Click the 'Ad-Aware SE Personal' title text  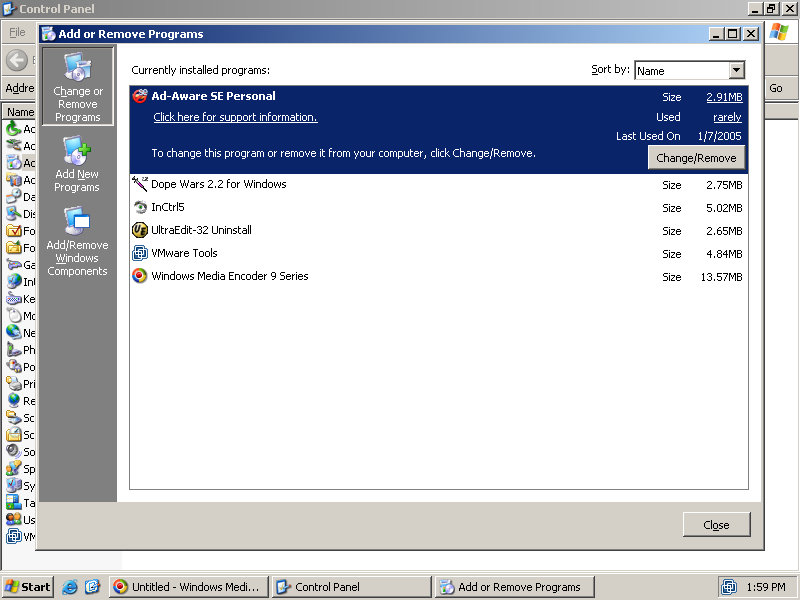[x=213, y=96]
